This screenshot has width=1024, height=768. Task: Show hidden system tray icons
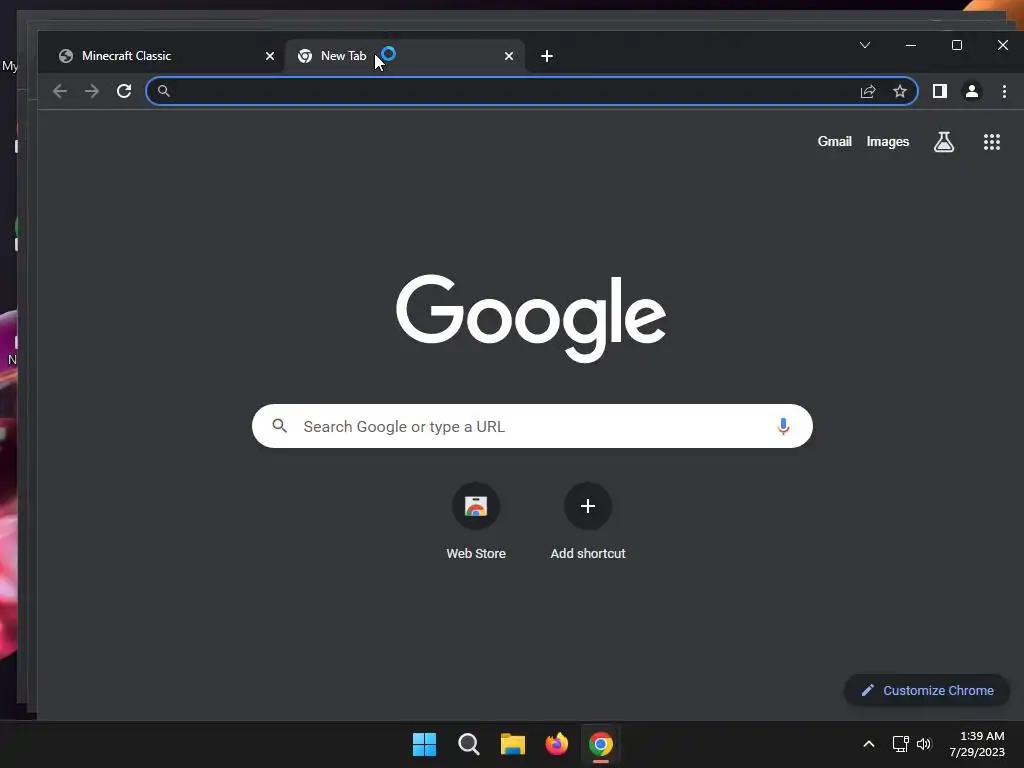(x=869, y=744)
